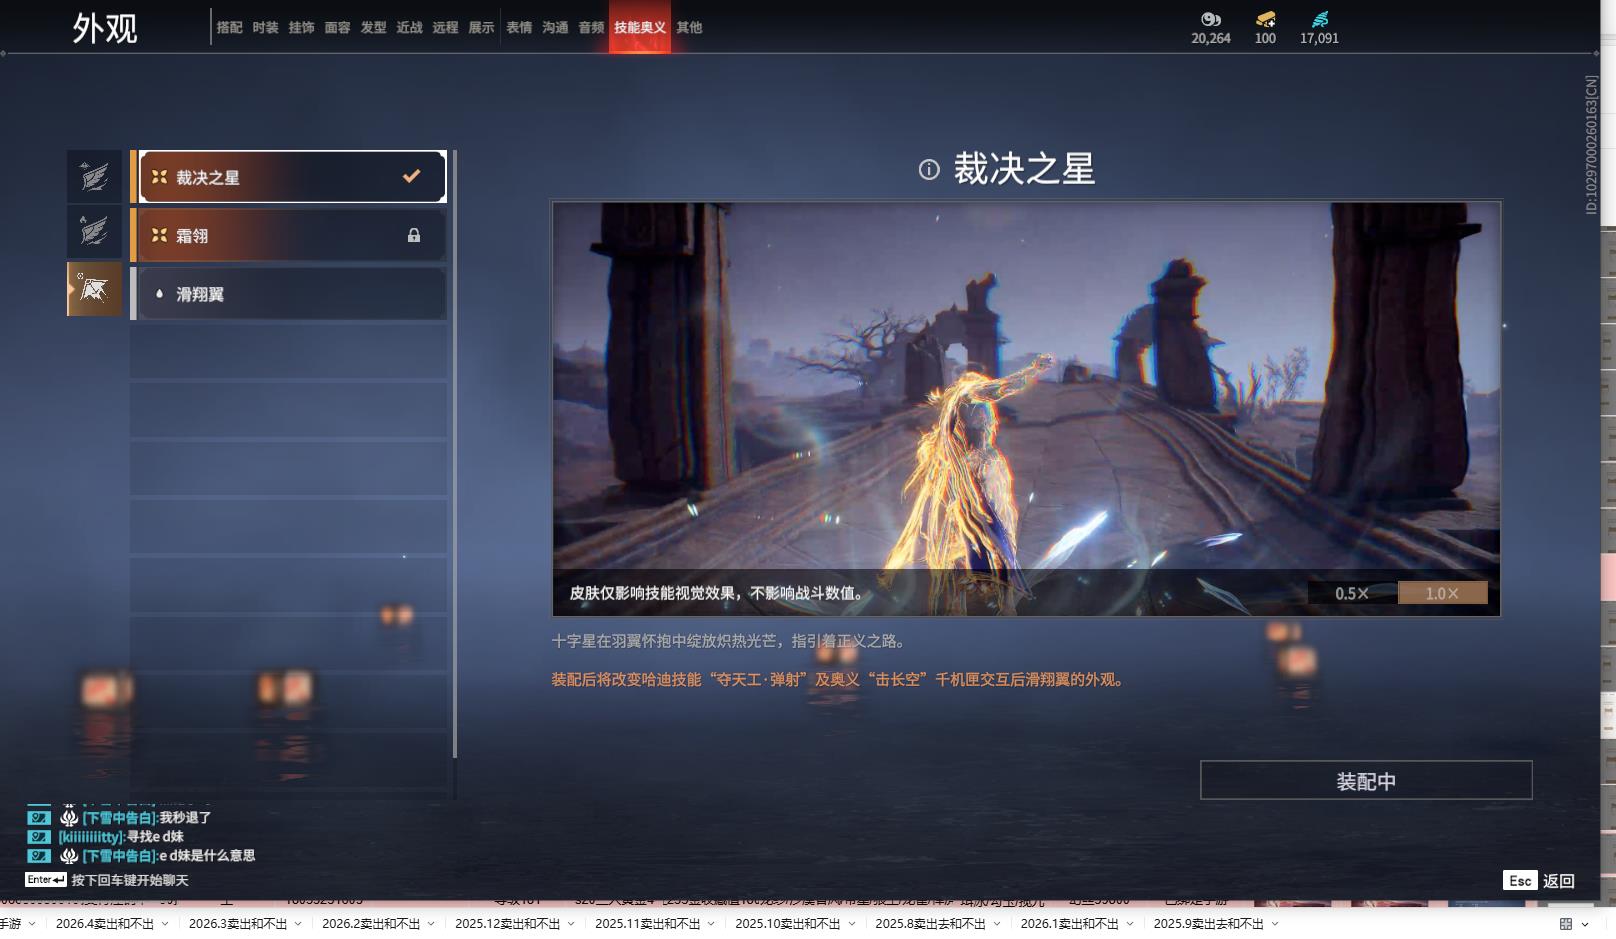Expand the 2026.1卖出和不出 sheet dropdown arrow
The image size is (1616, 939).
[x=1130, y=924]
